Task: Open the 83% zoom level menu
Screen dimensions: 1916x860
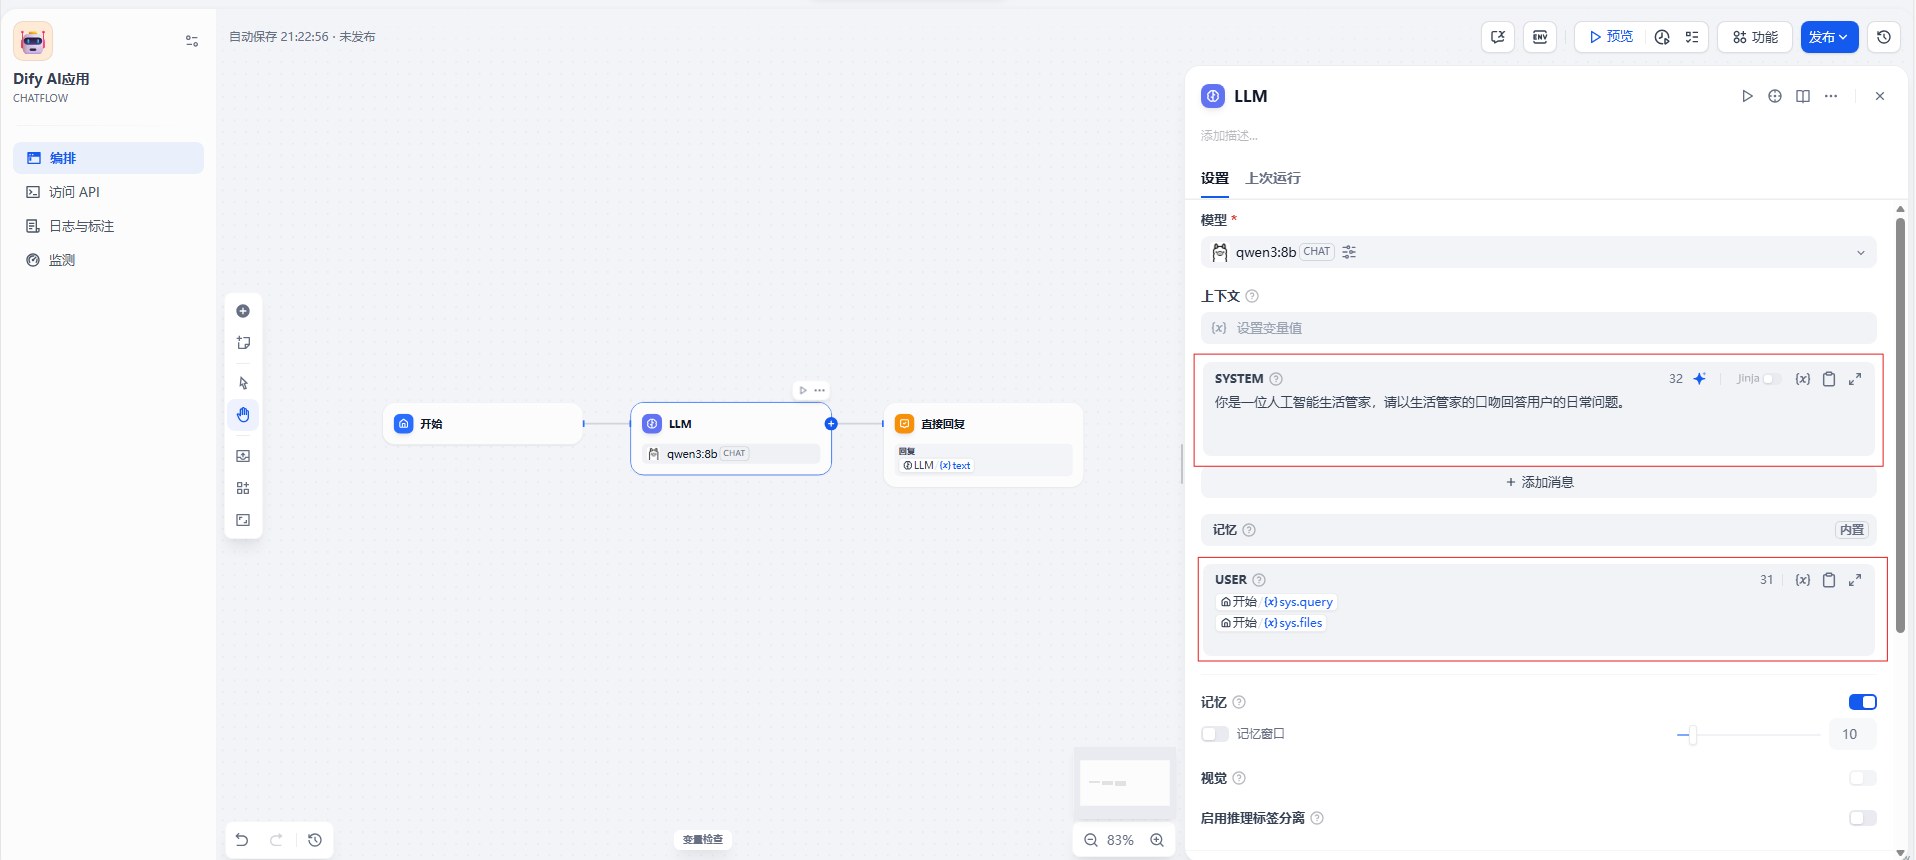Action: point(1120,840)
